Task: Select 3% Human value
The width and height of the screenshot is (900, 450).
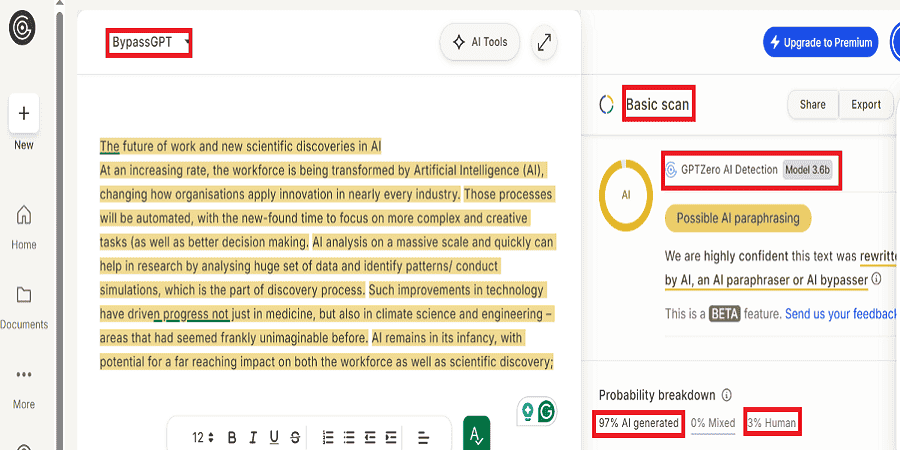Action: tap(771, 423)
